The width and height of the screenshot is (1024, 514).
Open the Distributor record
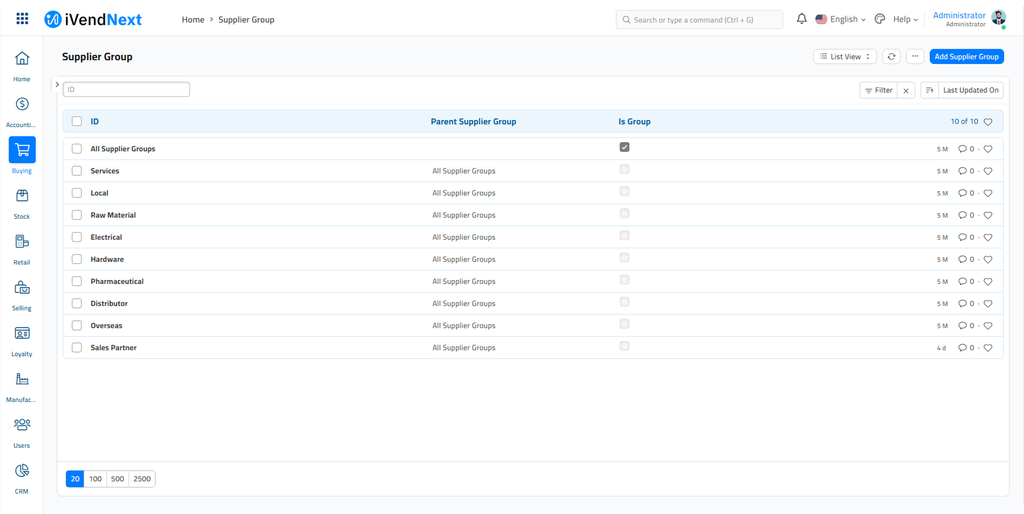point(109,304)
